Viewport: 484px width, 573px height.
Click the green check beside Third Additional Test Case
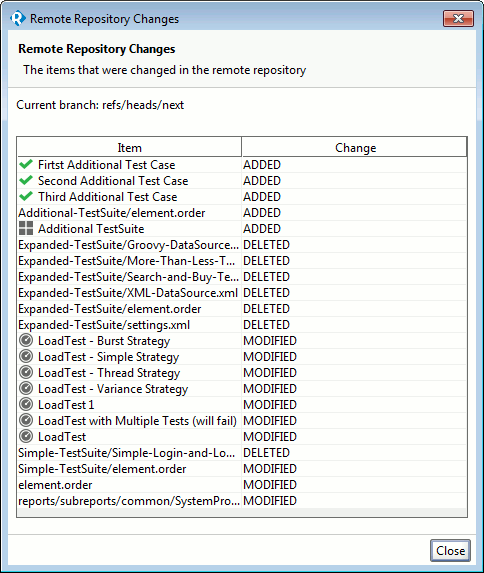[x=26, y=197]
